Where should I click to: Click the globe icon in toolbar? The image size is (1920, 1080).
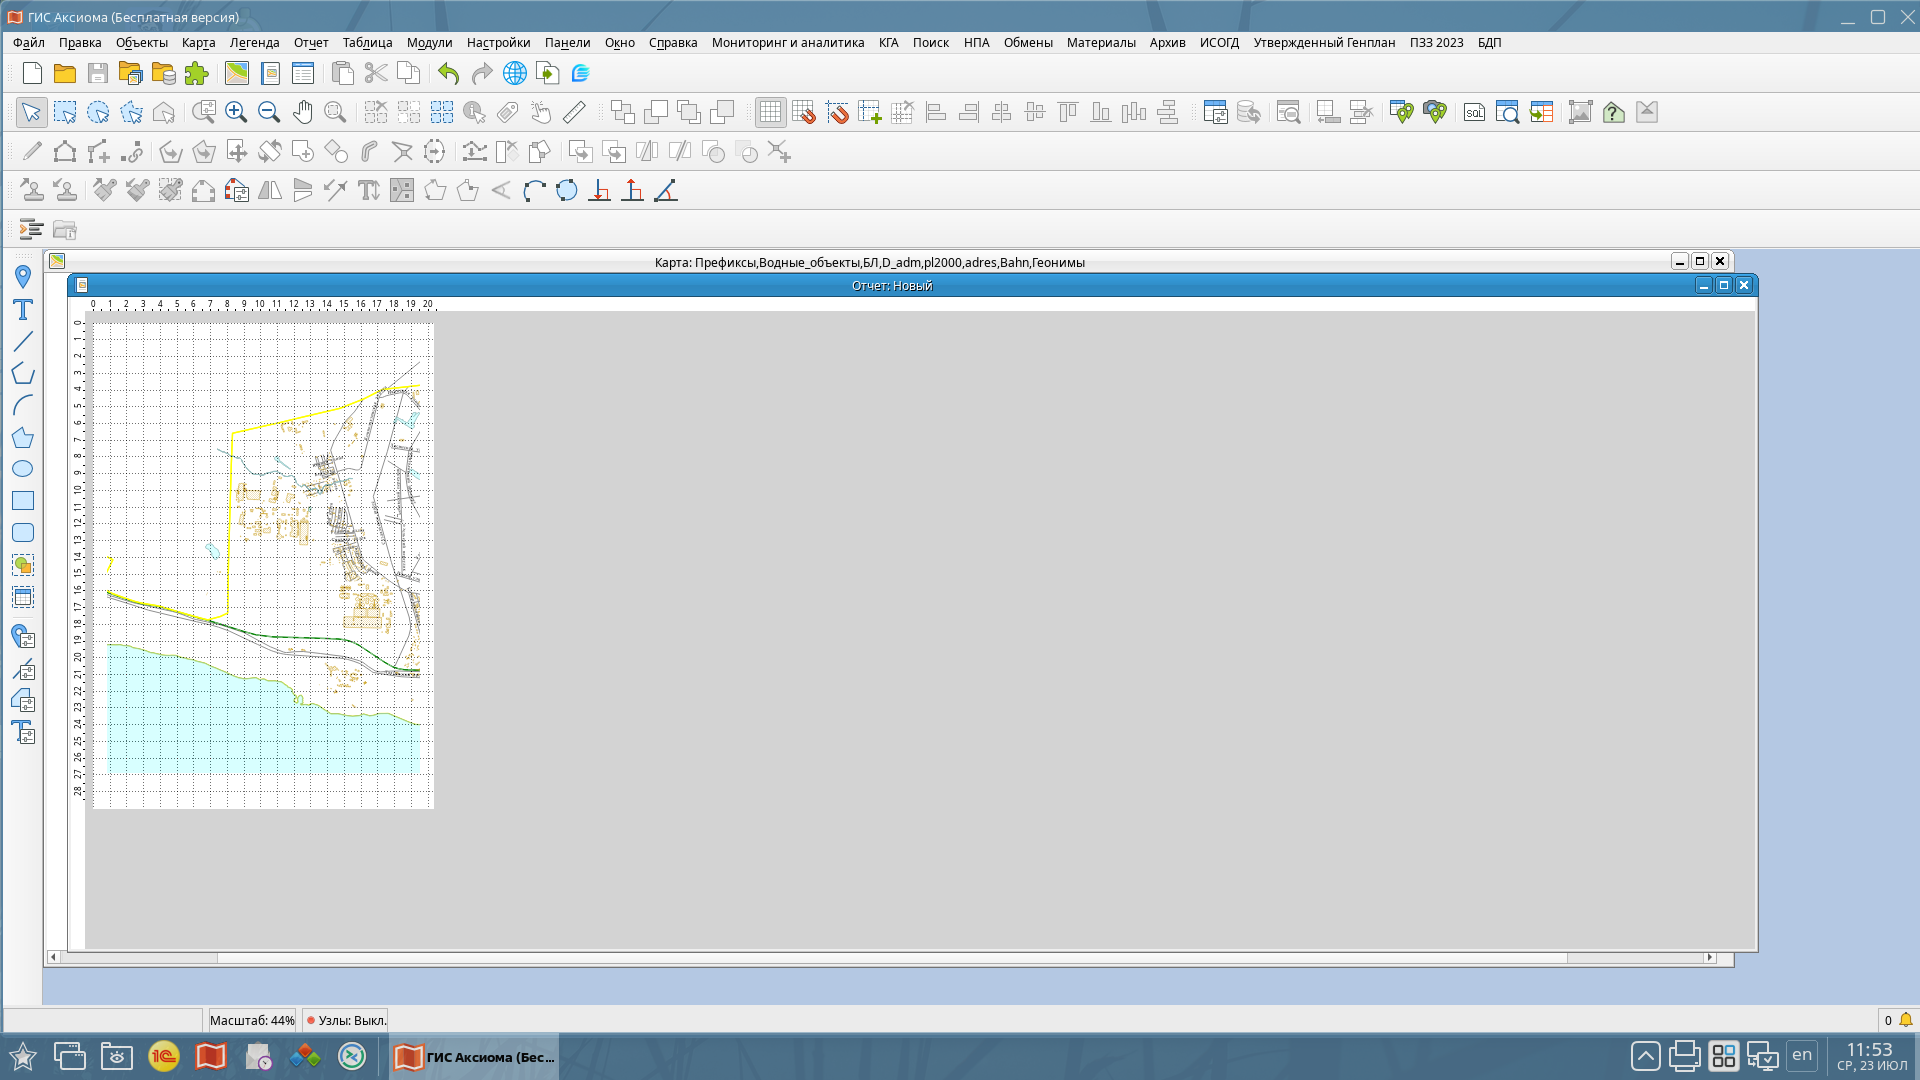pos(514,73)
